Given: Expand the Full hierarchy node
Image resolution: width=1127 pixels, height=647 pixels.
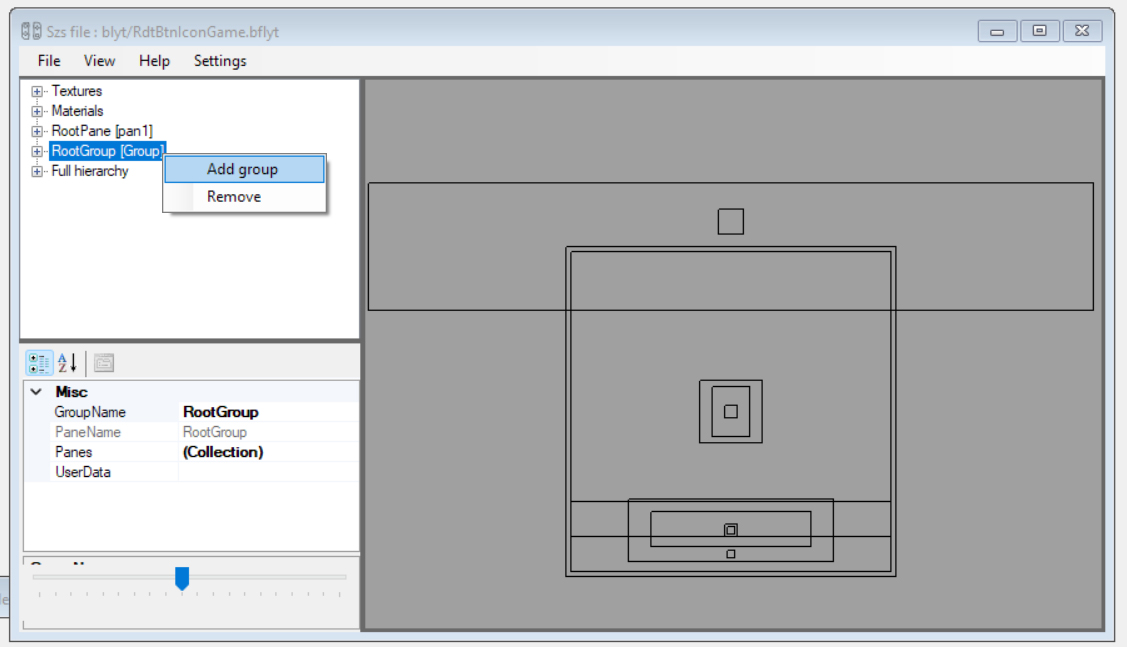Looking at the screenshot, I should [37, 171].
